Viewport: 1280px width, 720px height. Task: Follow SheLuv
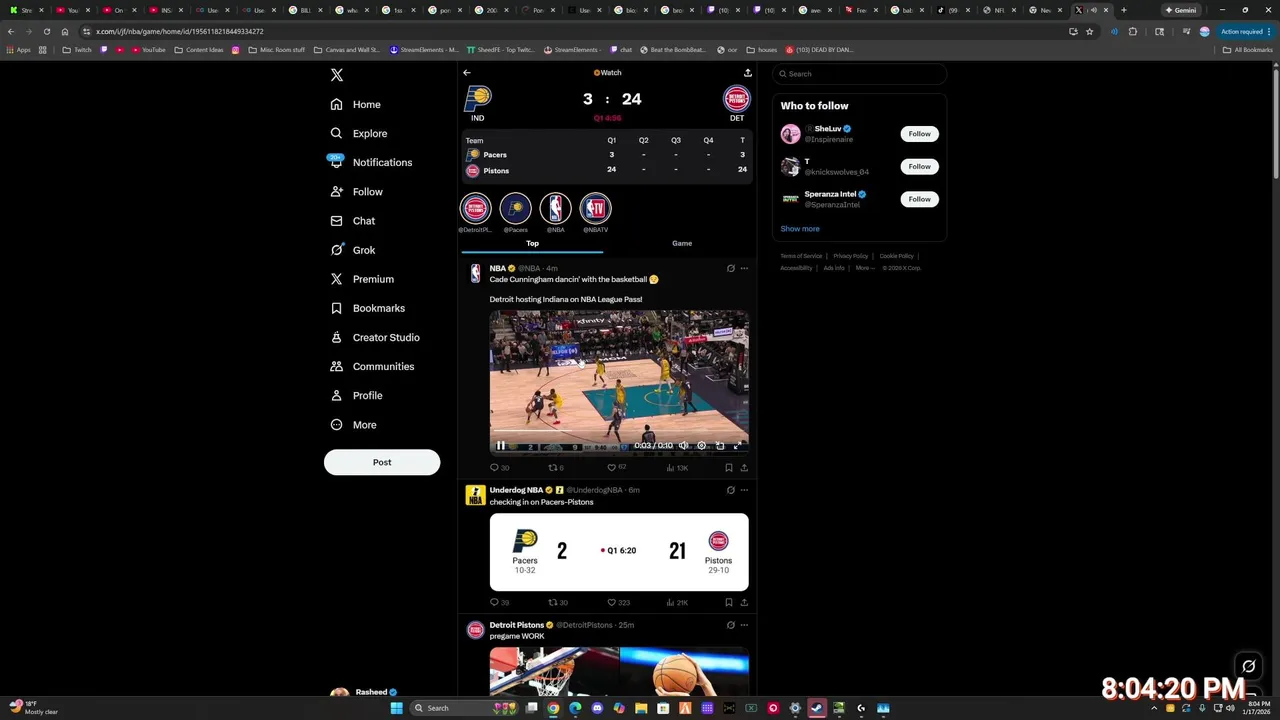pyautogui.click(x=919, y=134)
